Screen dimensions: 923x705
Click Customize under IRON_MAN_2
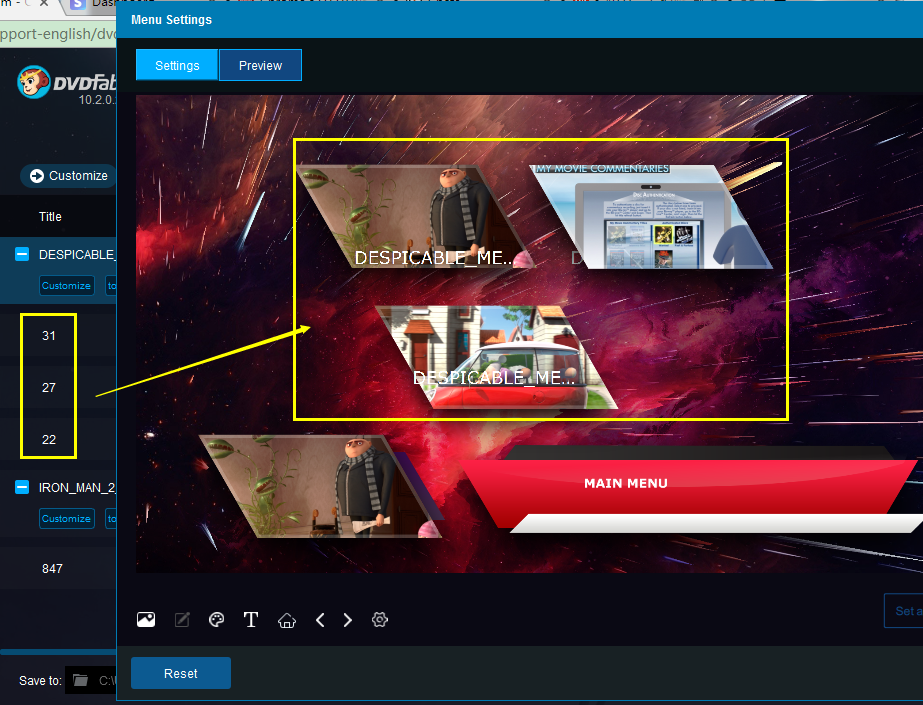click(67, 518)
